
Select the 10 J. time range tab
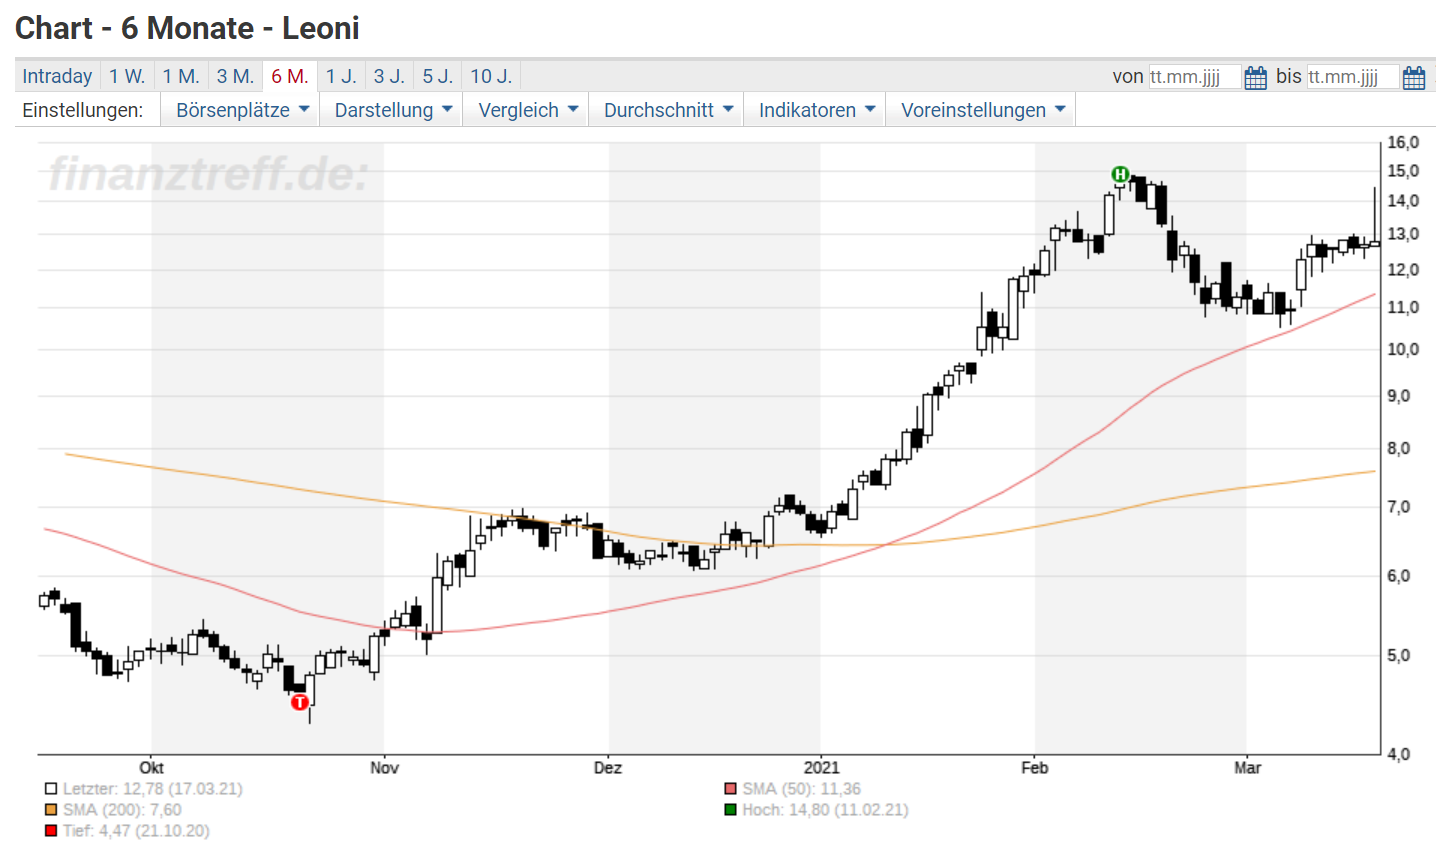(x=491, y=76)
